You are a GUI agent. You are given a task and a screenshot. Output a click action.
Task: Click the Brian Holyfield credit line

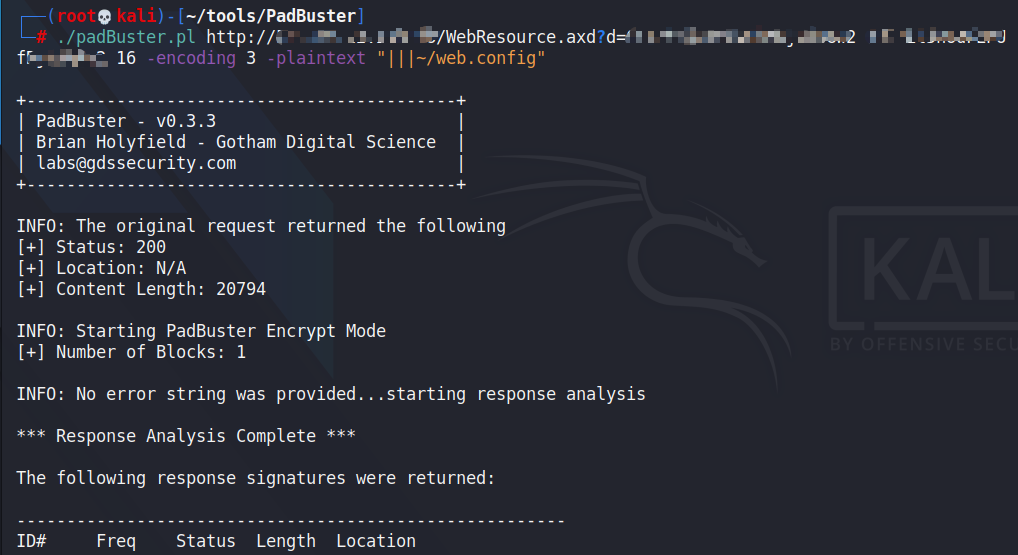click(x=236, y=142)
